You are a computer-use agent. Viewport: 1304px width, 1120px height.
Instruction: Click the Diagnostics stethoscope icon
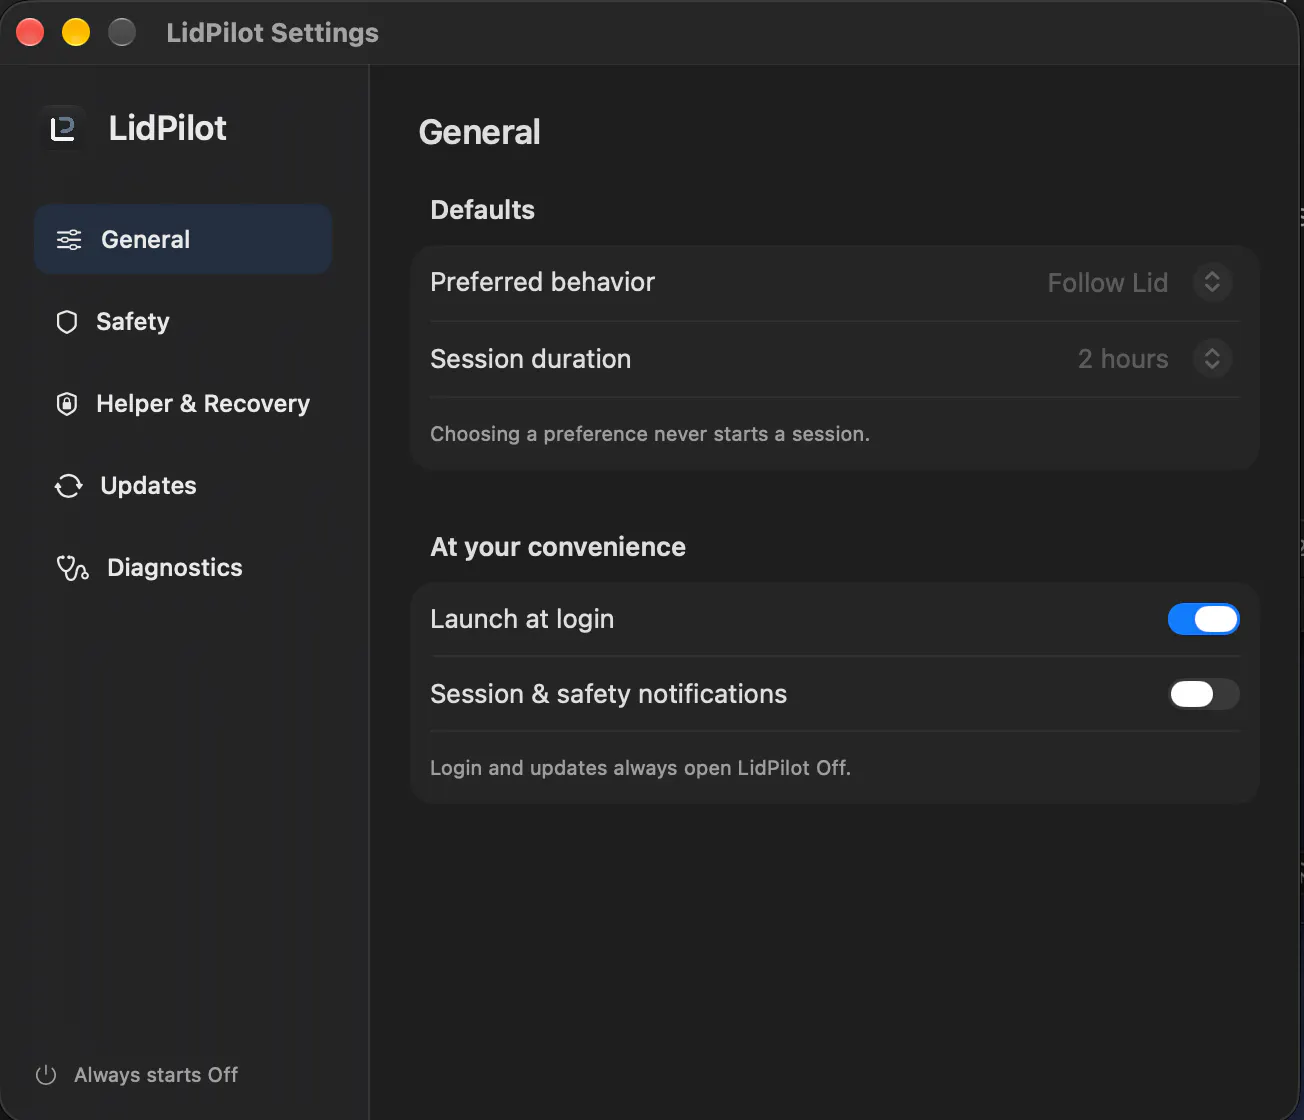point(72,568)
